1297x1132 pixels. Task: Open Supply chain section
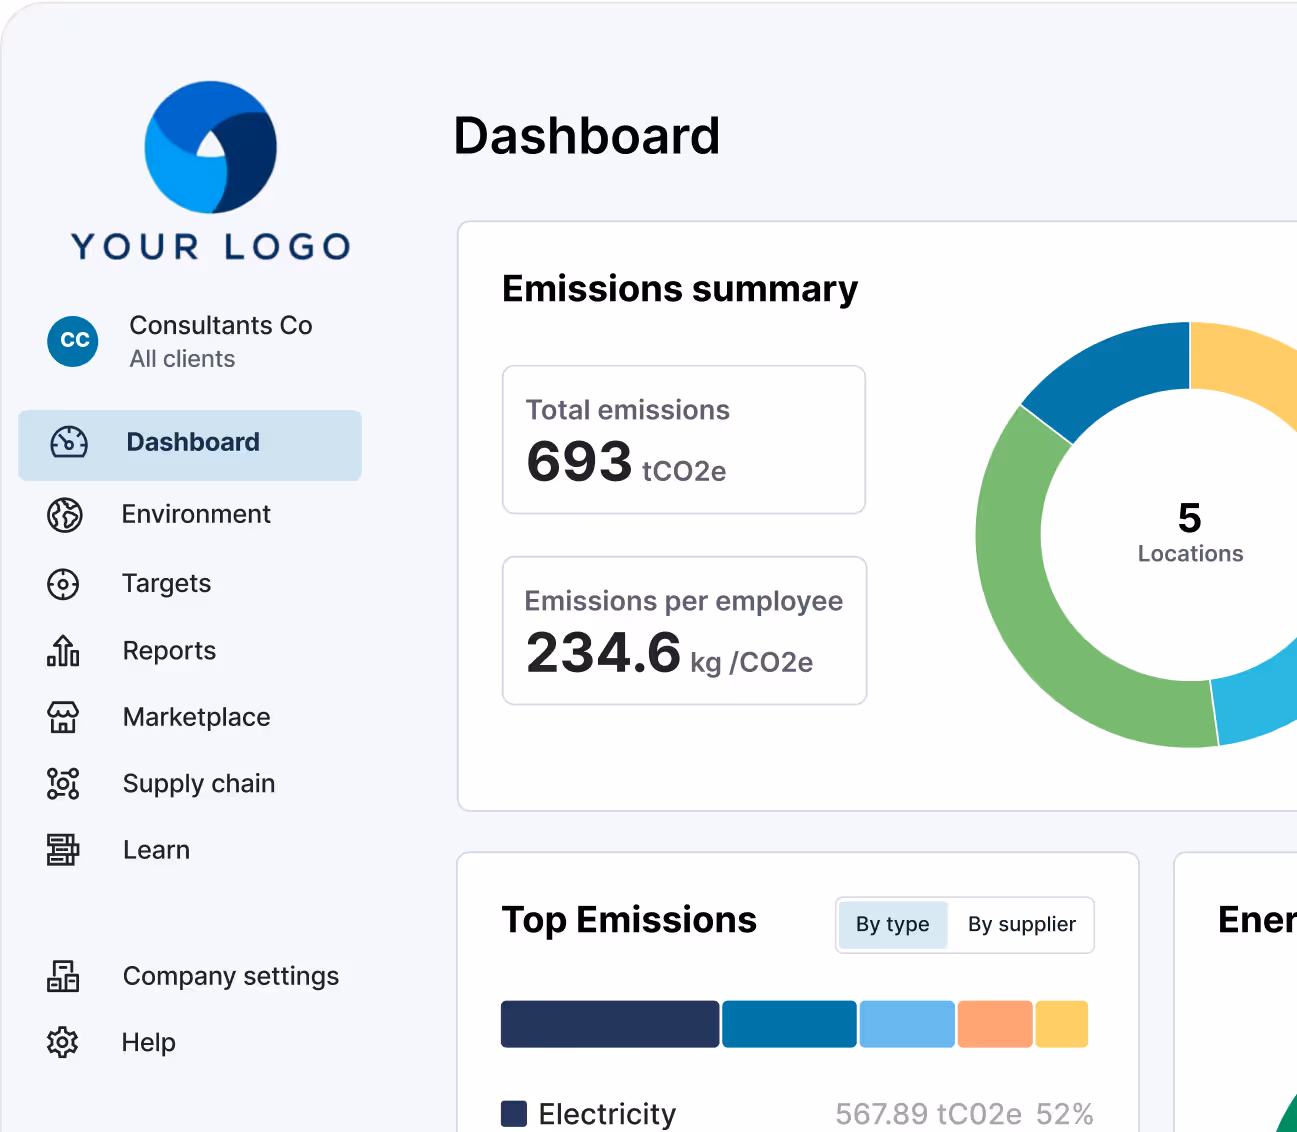[198, 784]
